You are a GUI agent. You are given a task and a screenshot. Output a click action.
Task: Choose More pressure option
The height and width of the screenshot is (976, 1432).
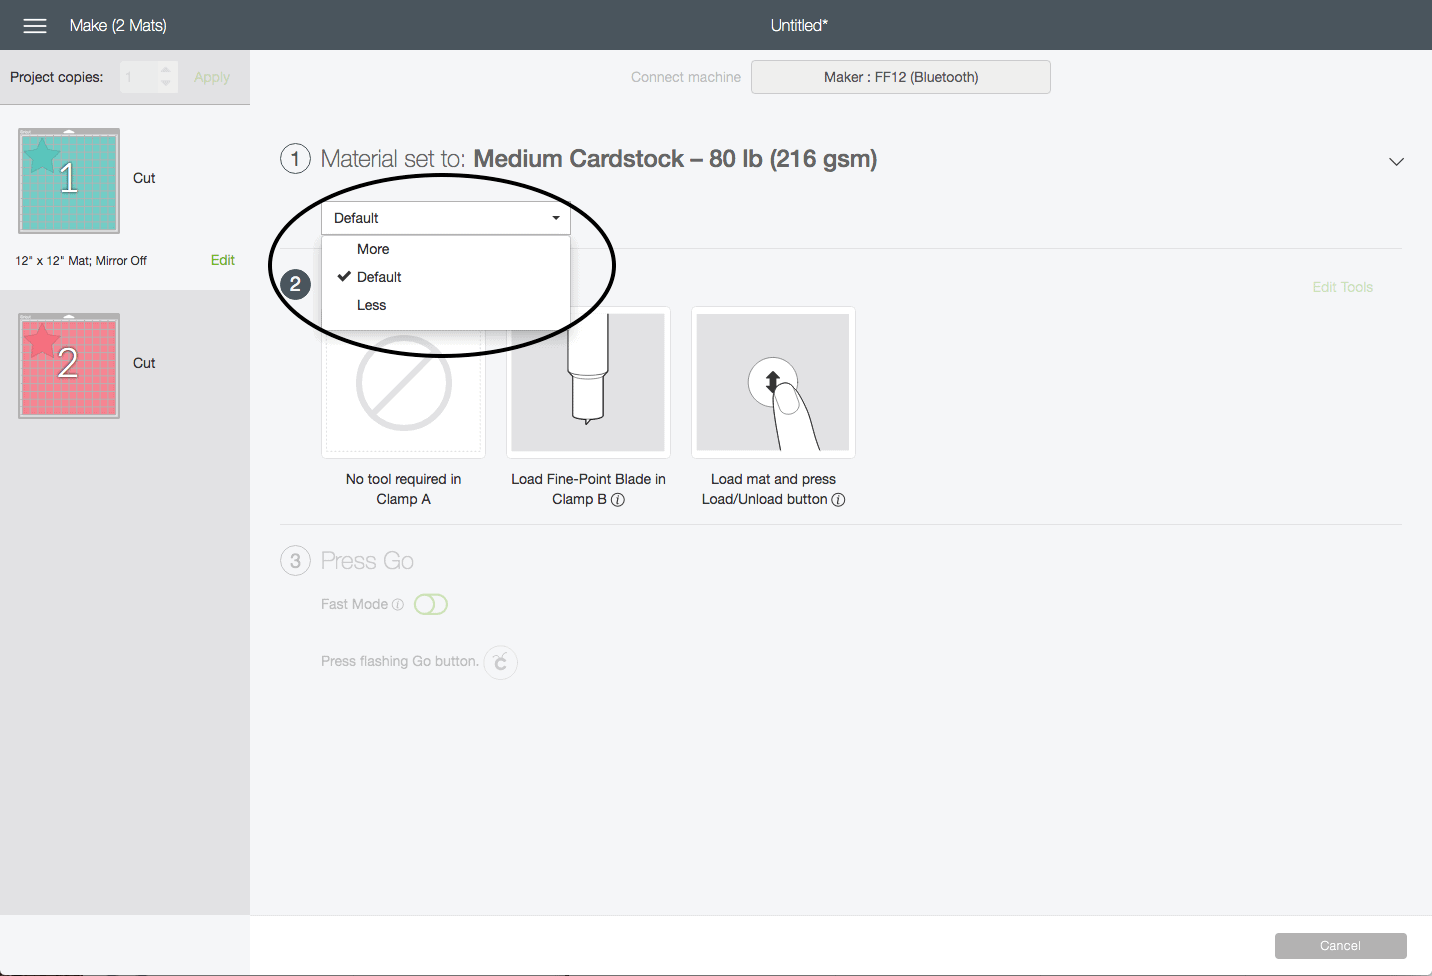(x=373, y=249)
